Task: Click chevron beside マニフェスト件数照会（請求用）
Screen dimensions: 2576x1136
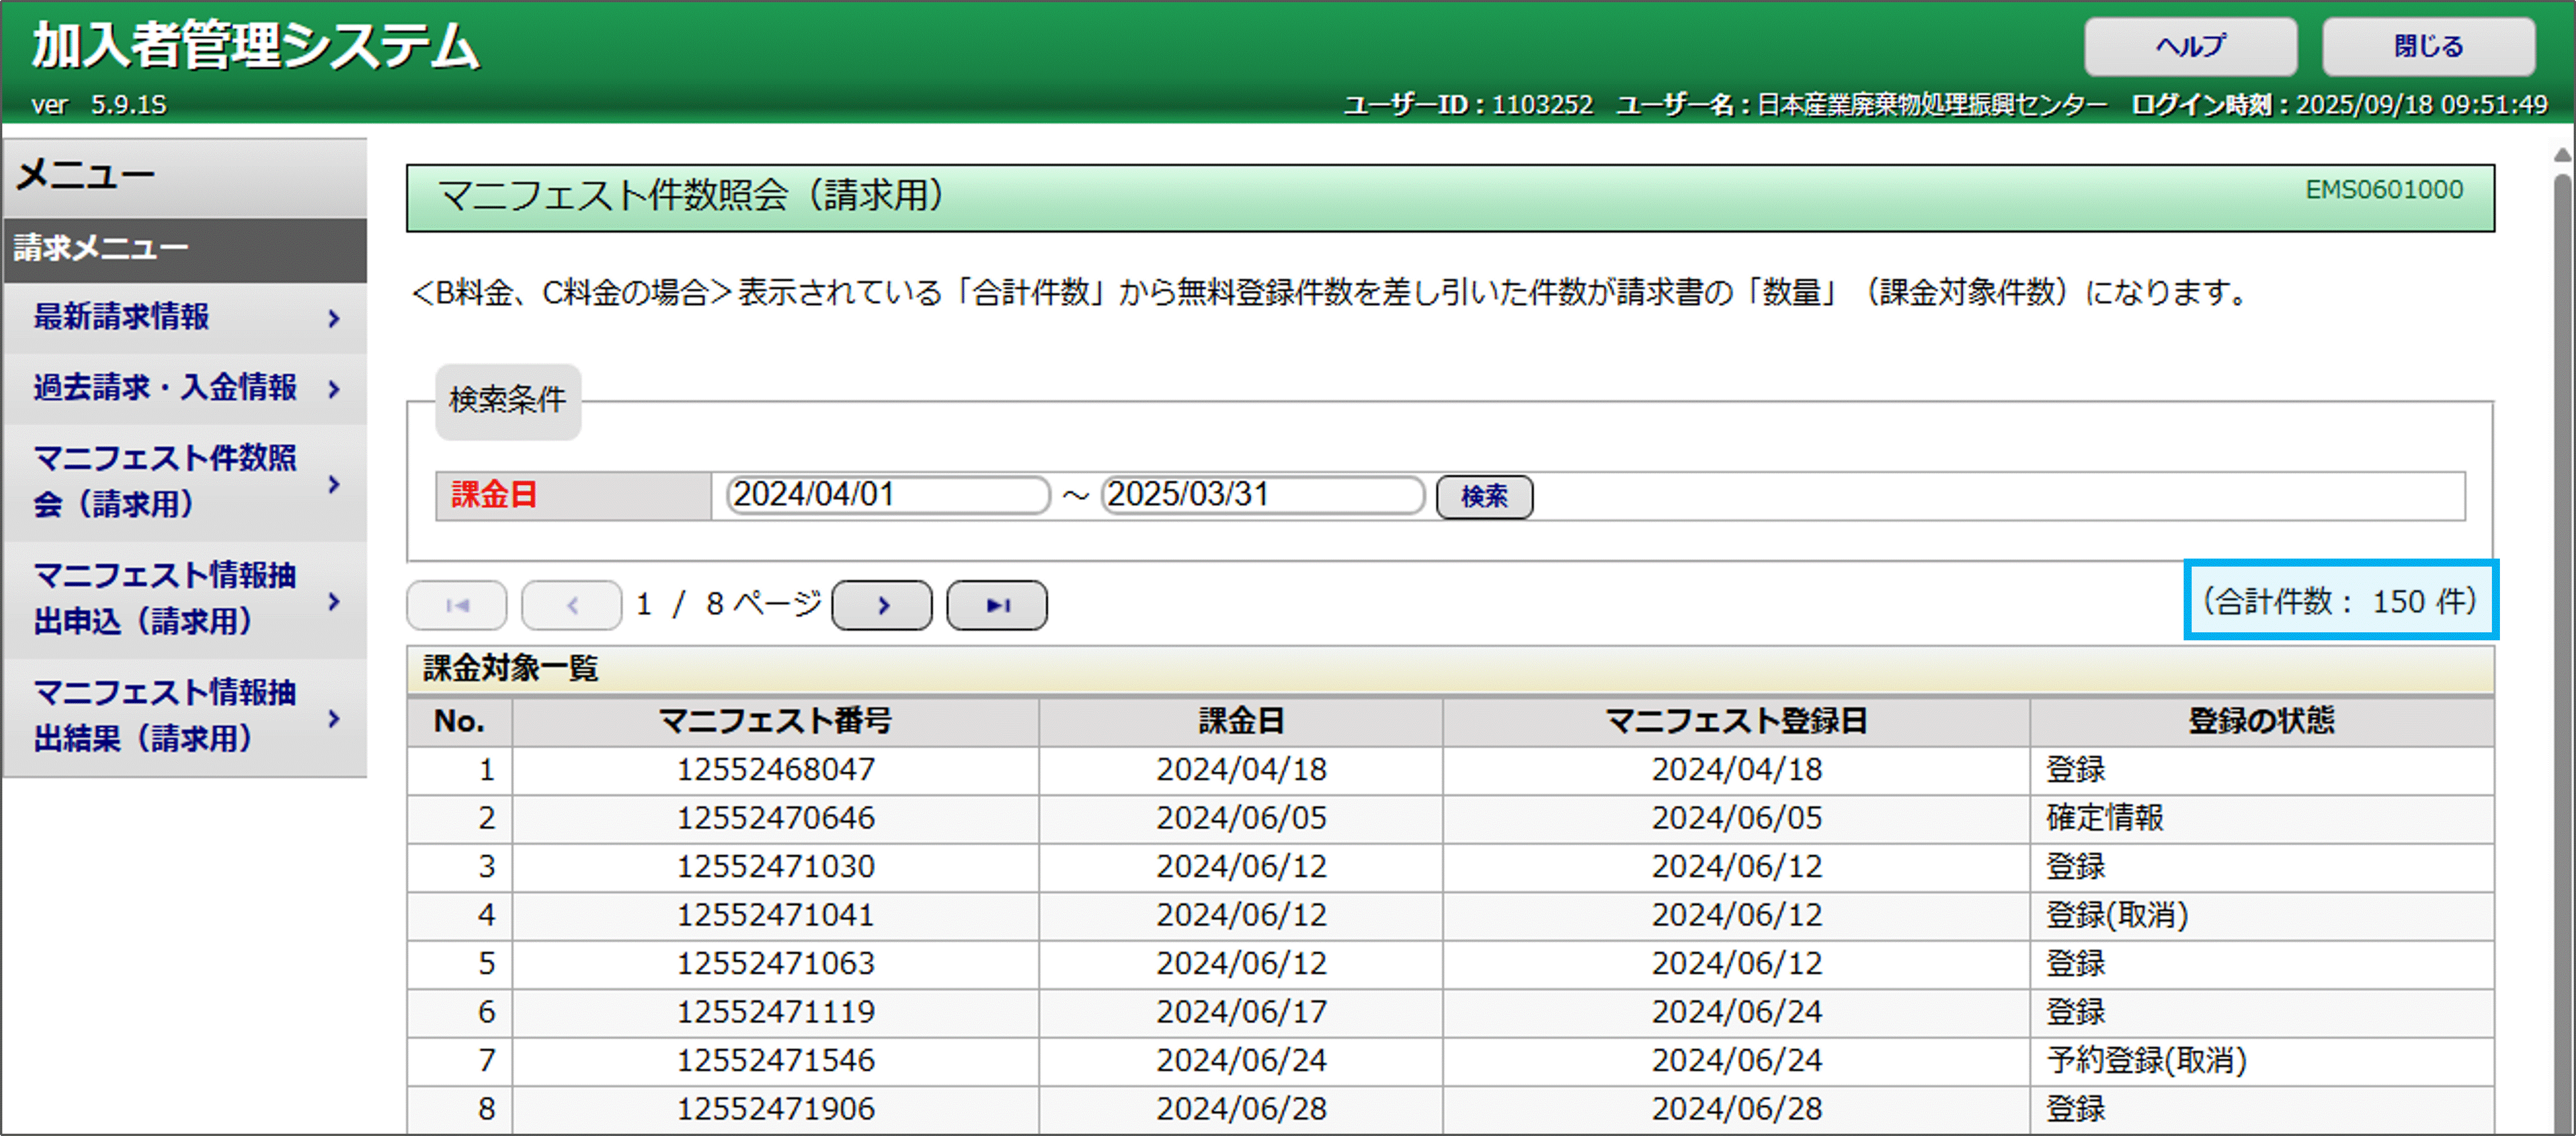Action: point(334,484)
